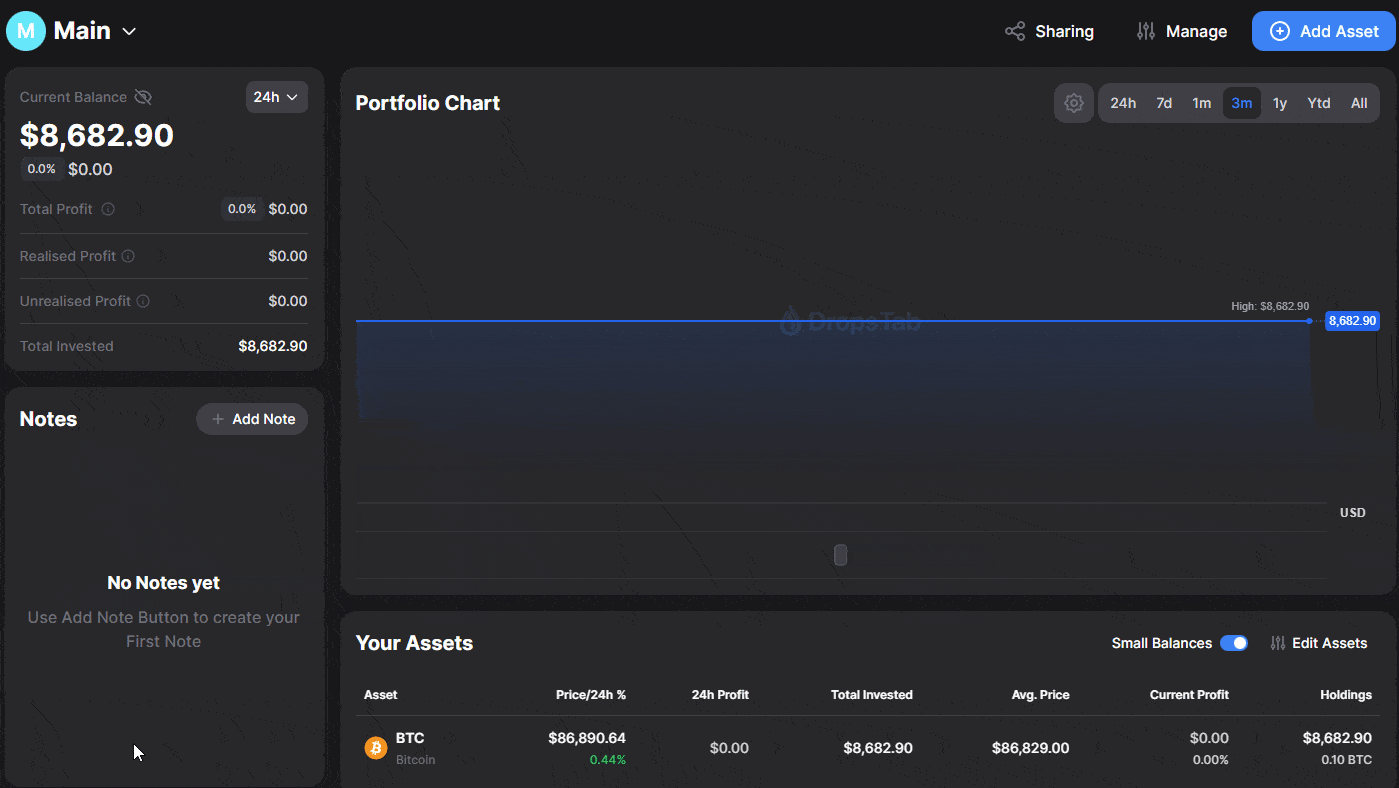The image size is (1399, 788).
Task: Select the 7d chart range tab
Action: tap(1164, 103)
